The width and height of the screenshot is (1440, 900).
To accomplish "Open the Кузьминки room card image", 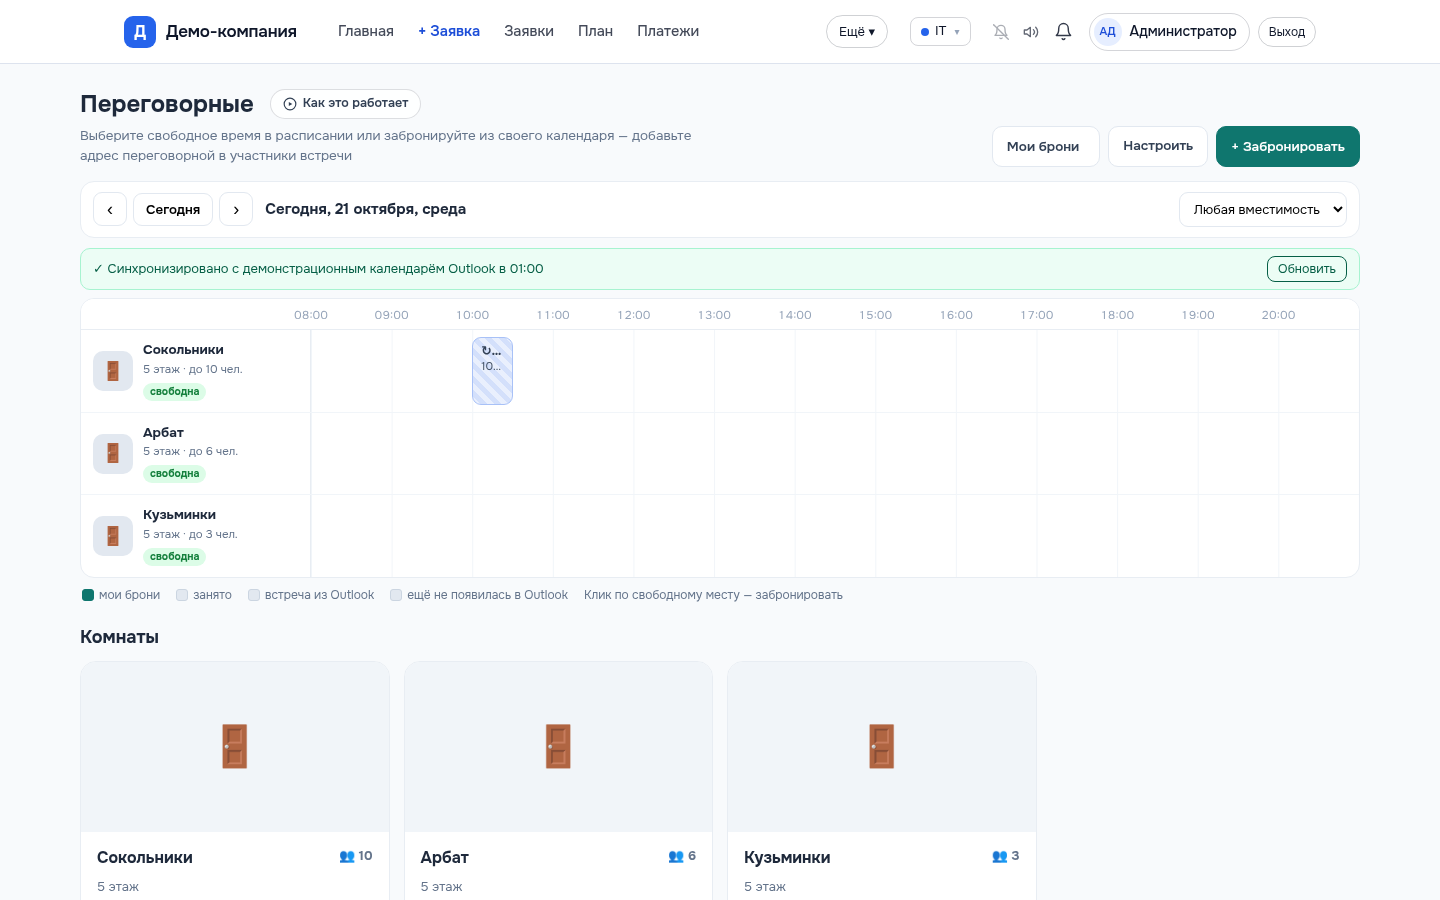I will pos(882,747).
